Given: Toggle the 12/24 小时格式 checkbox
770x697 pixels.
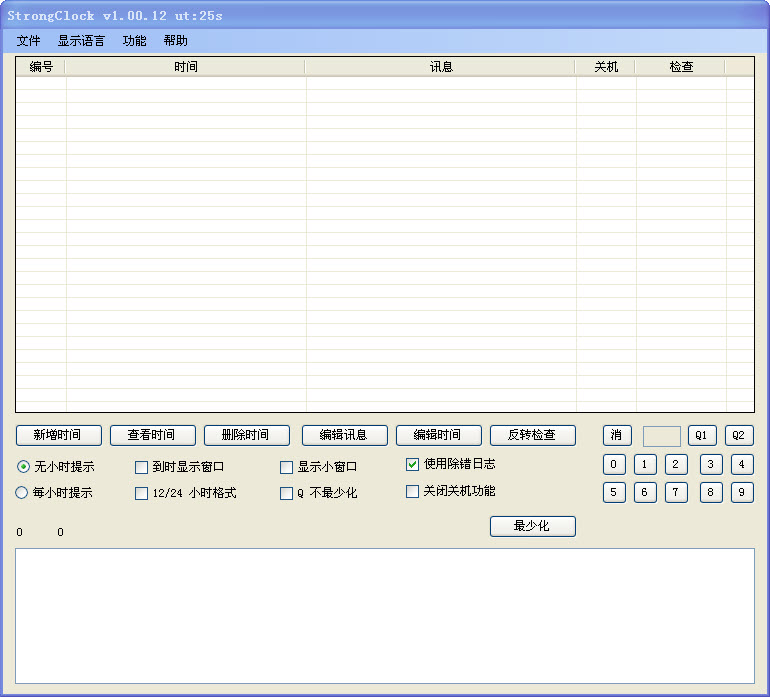Looking at the screenshot, I should point(141,493).
